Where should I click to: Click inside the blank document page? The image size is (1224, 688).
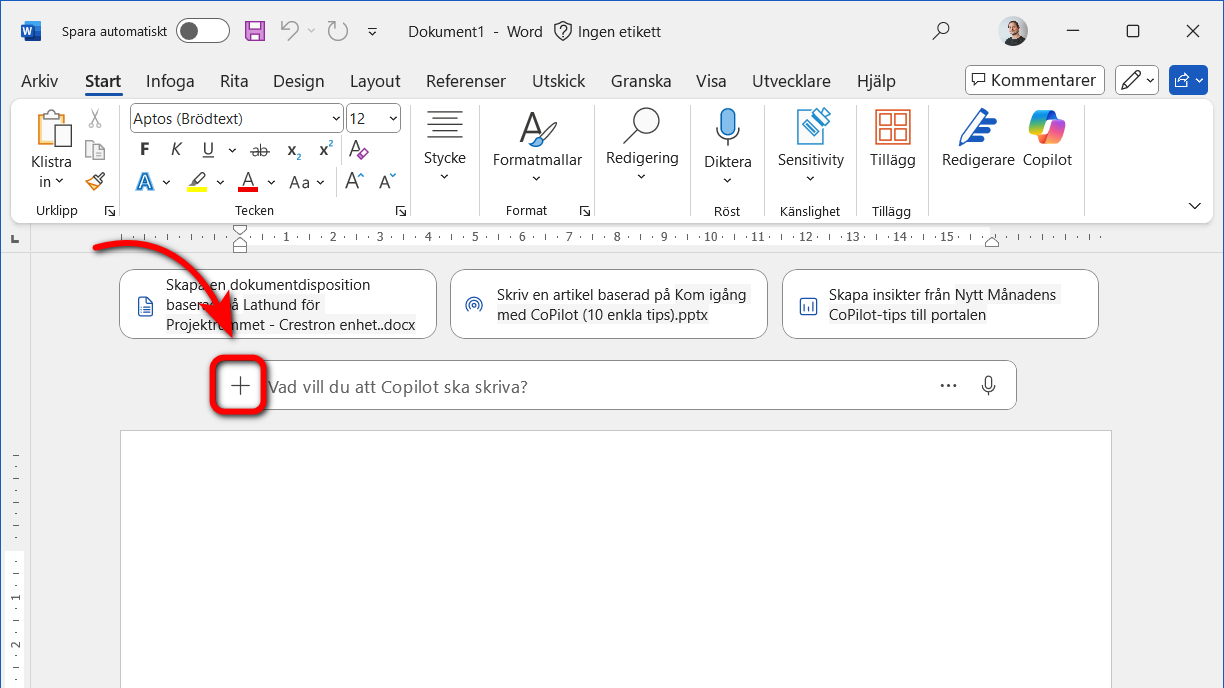click(615, 558)
